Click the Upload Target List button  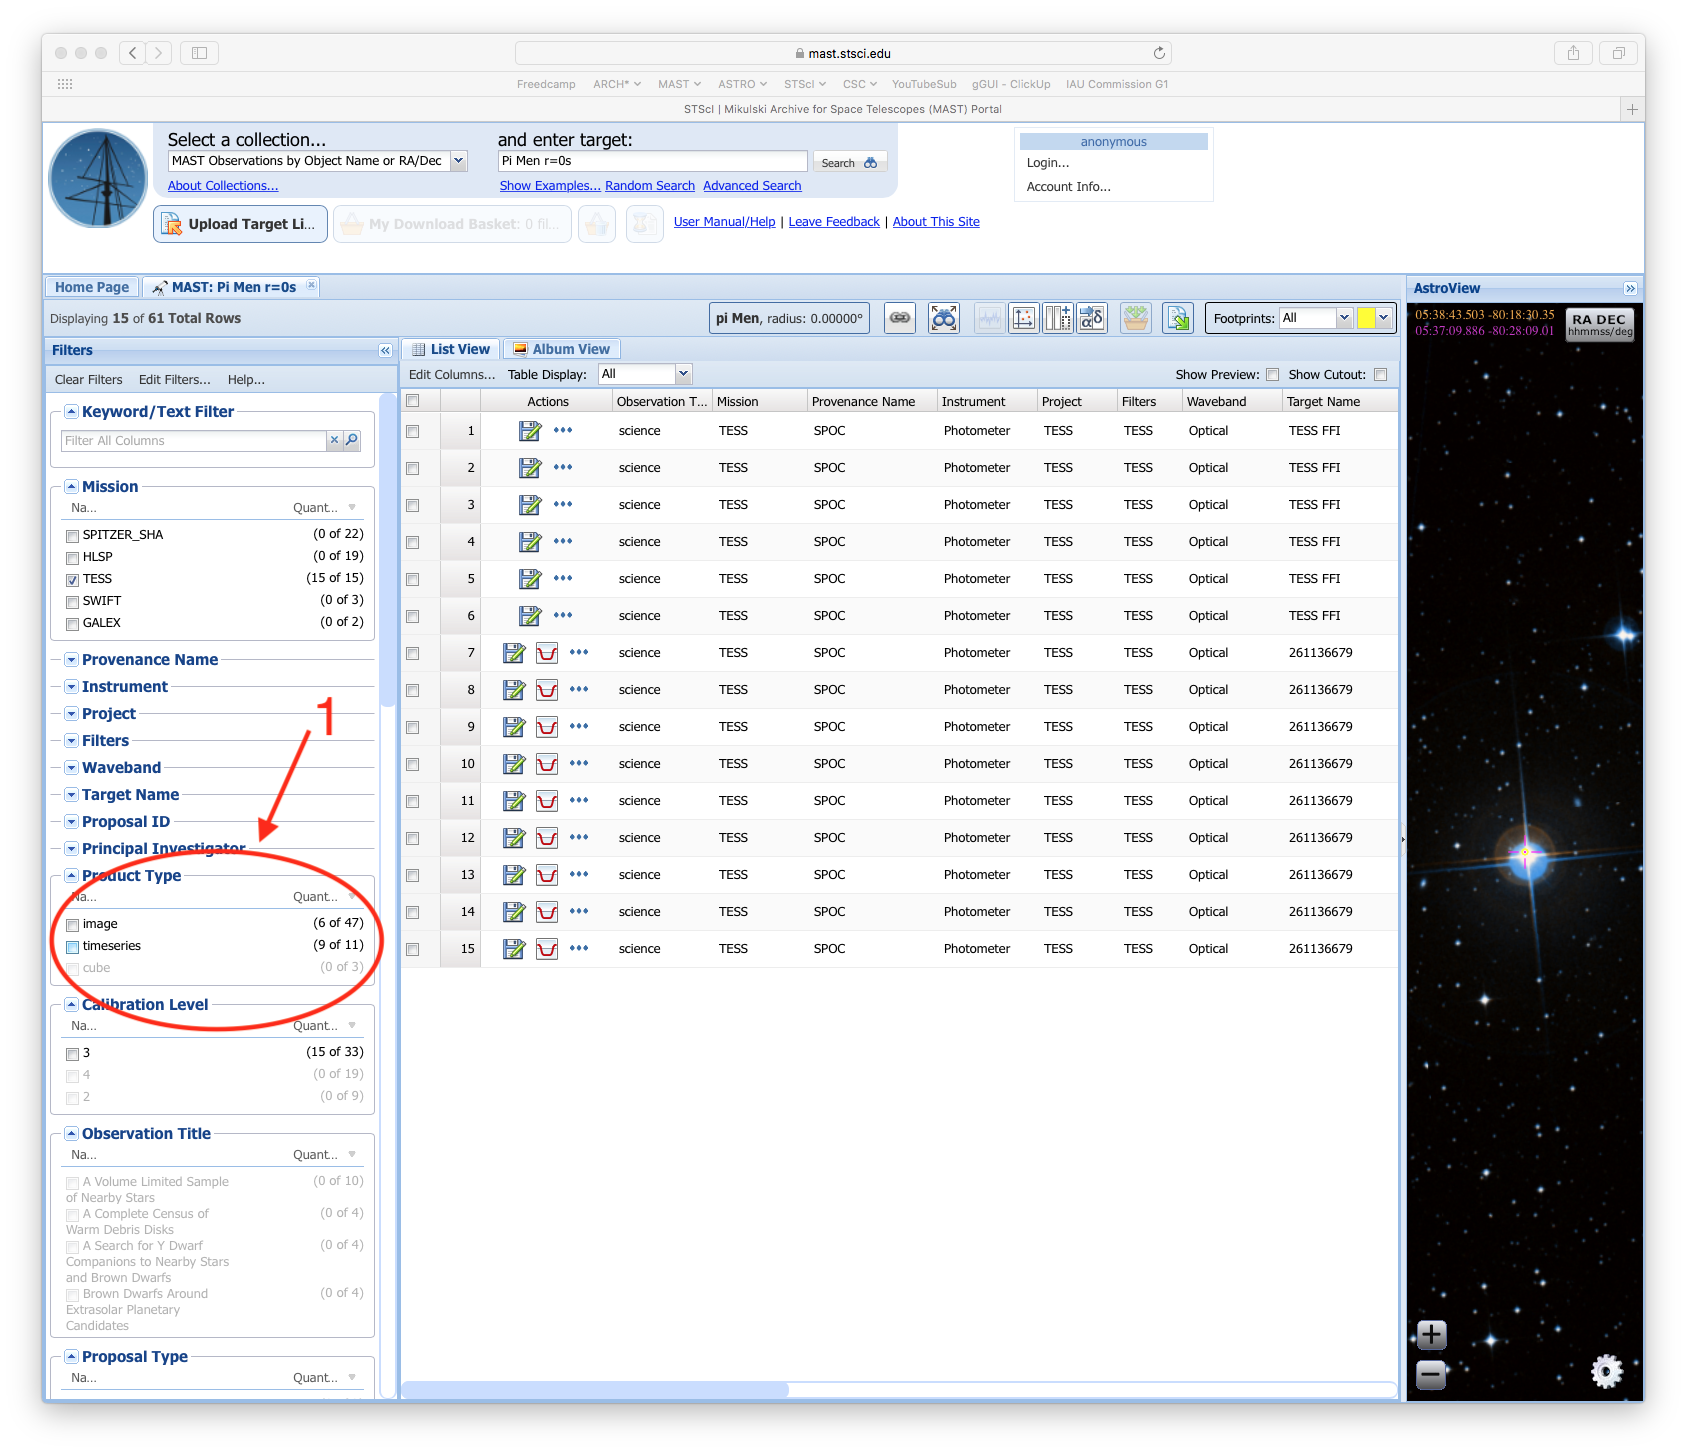[x=240, y=224]
